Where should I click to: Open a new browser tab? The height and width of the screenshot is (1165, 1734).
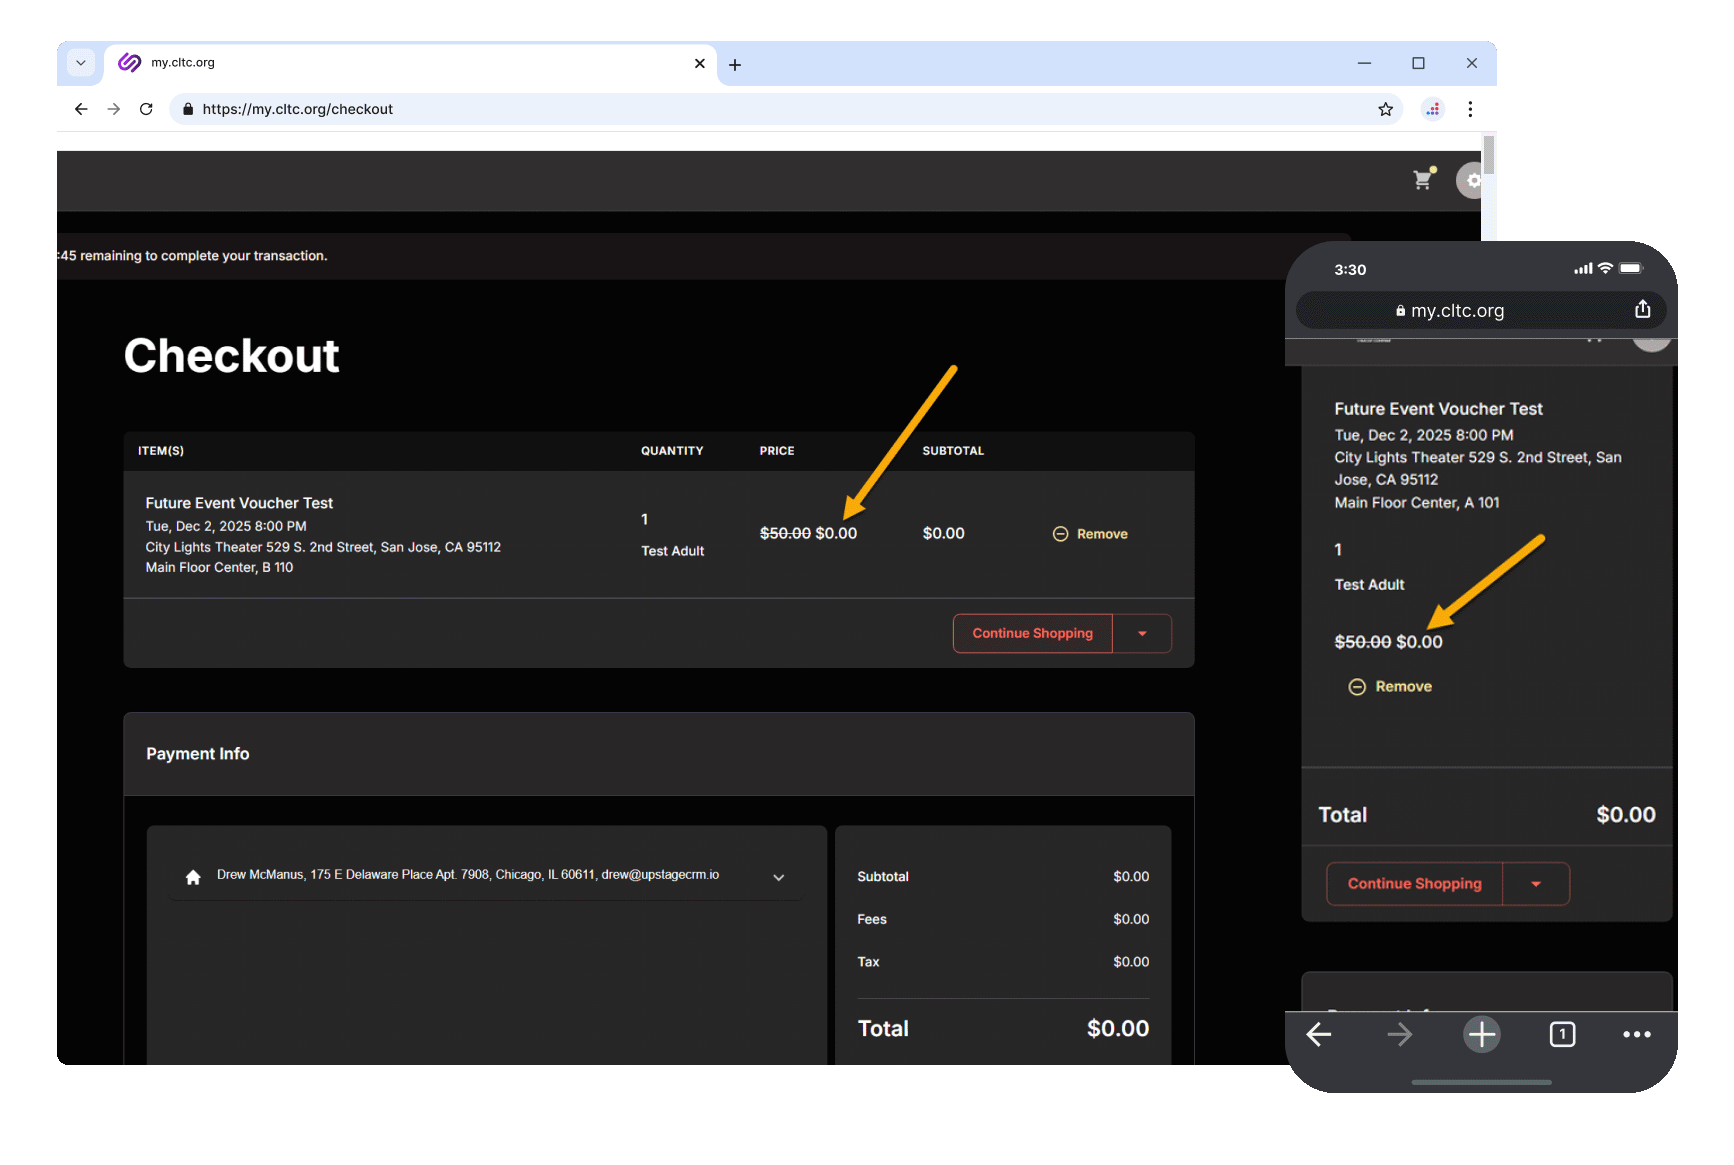click(735, 65)
